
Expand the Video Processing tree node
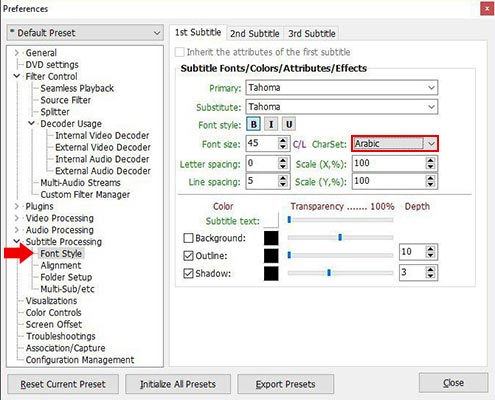pyautogui.click(x=17, y=218)
